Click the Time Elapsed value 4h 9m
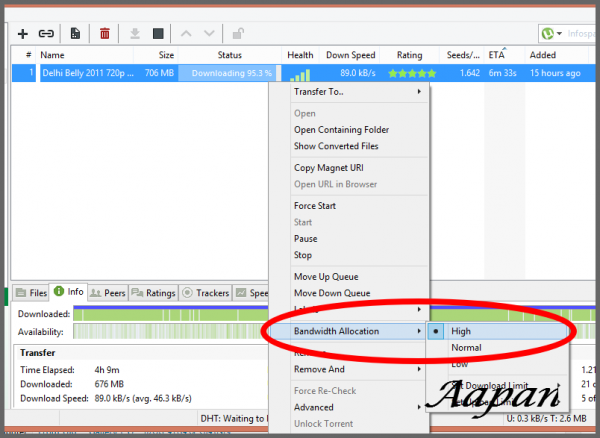Image resolution: width=600 pixels, height=438 pixels. (107, 370)
